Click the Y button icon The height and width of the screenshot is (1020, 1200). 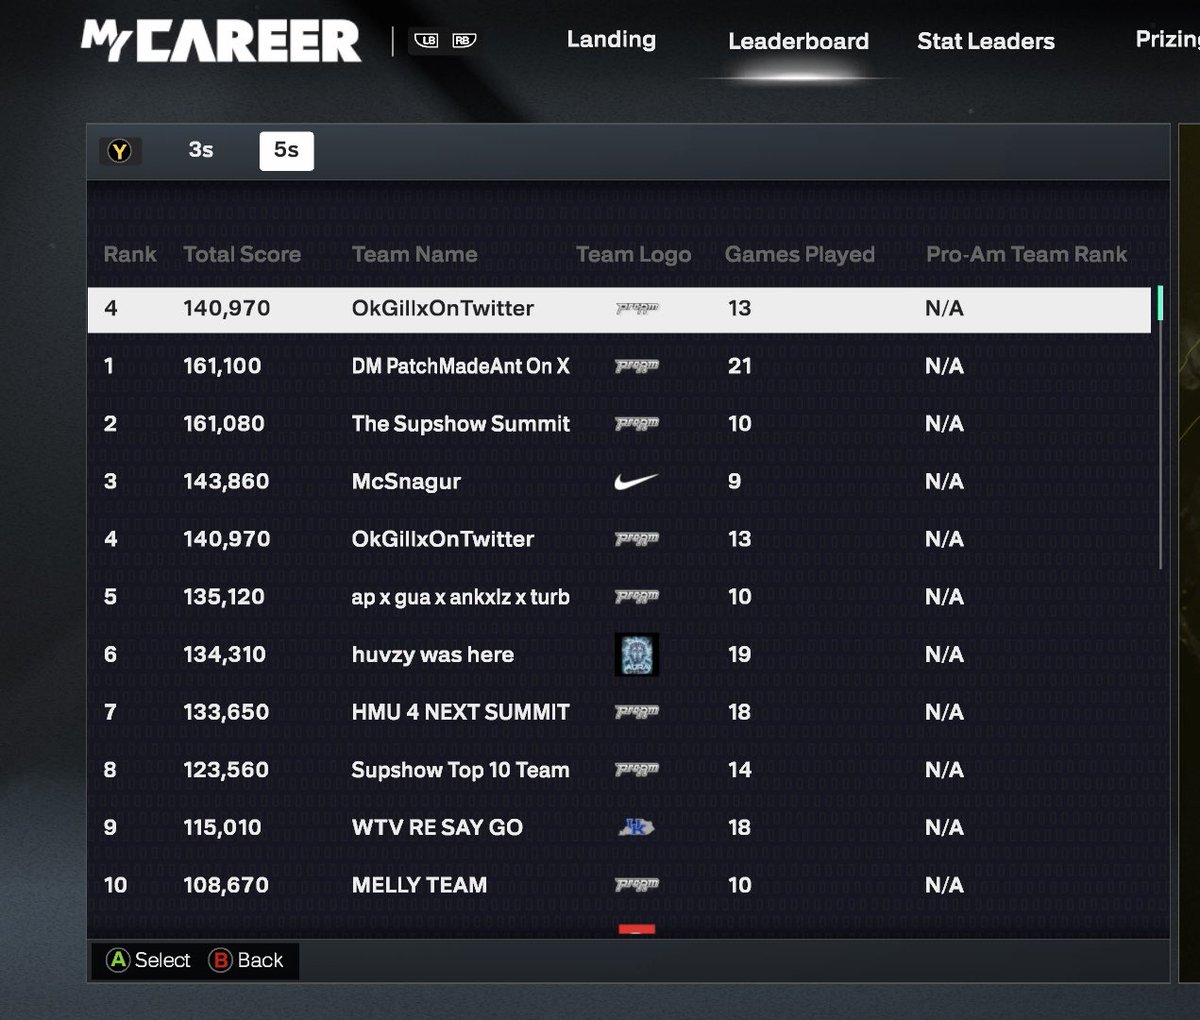tap(120, 151)
